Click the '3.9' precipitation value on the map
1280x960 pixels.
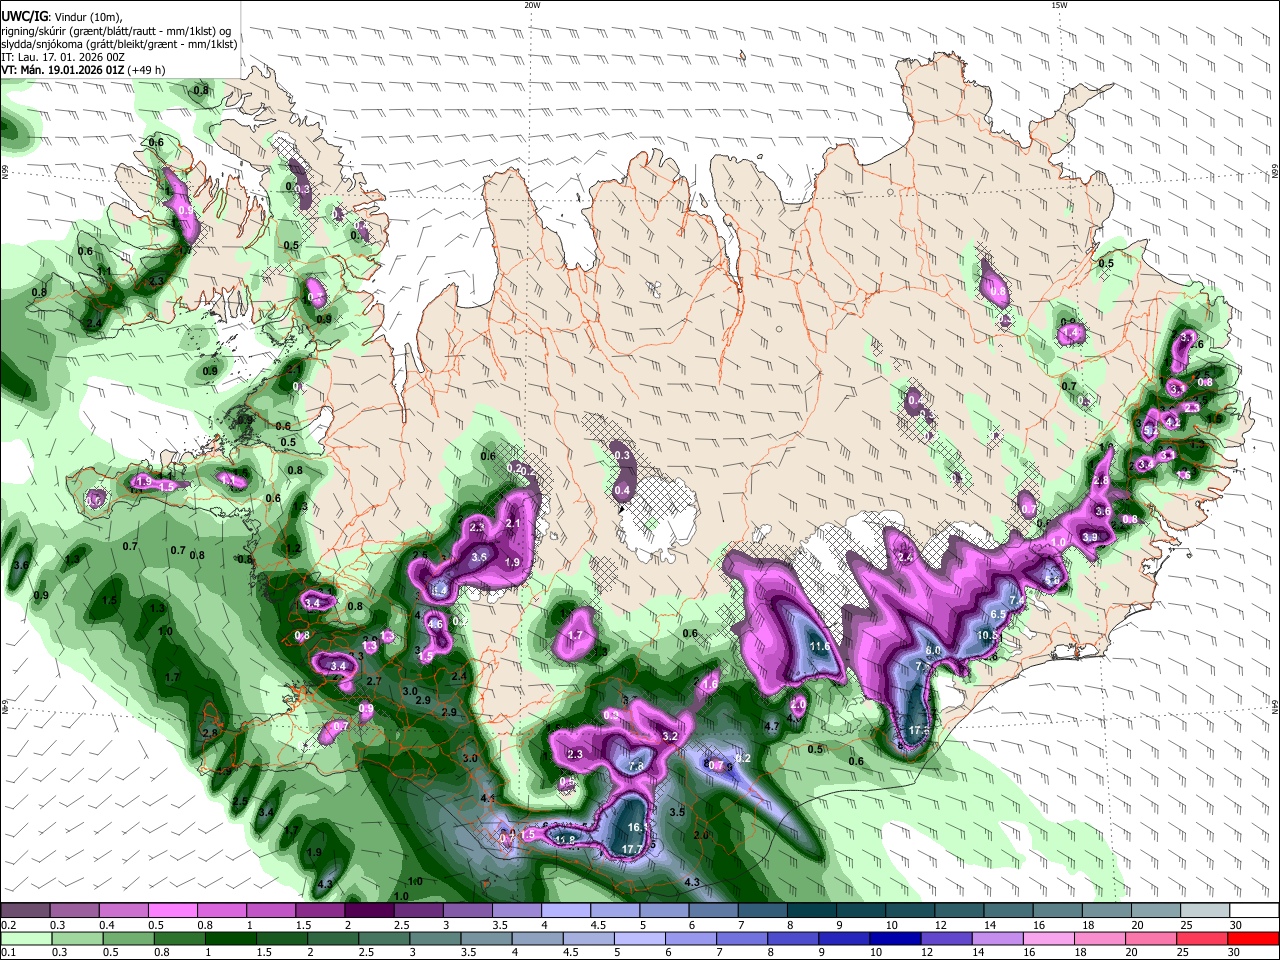1090,538
